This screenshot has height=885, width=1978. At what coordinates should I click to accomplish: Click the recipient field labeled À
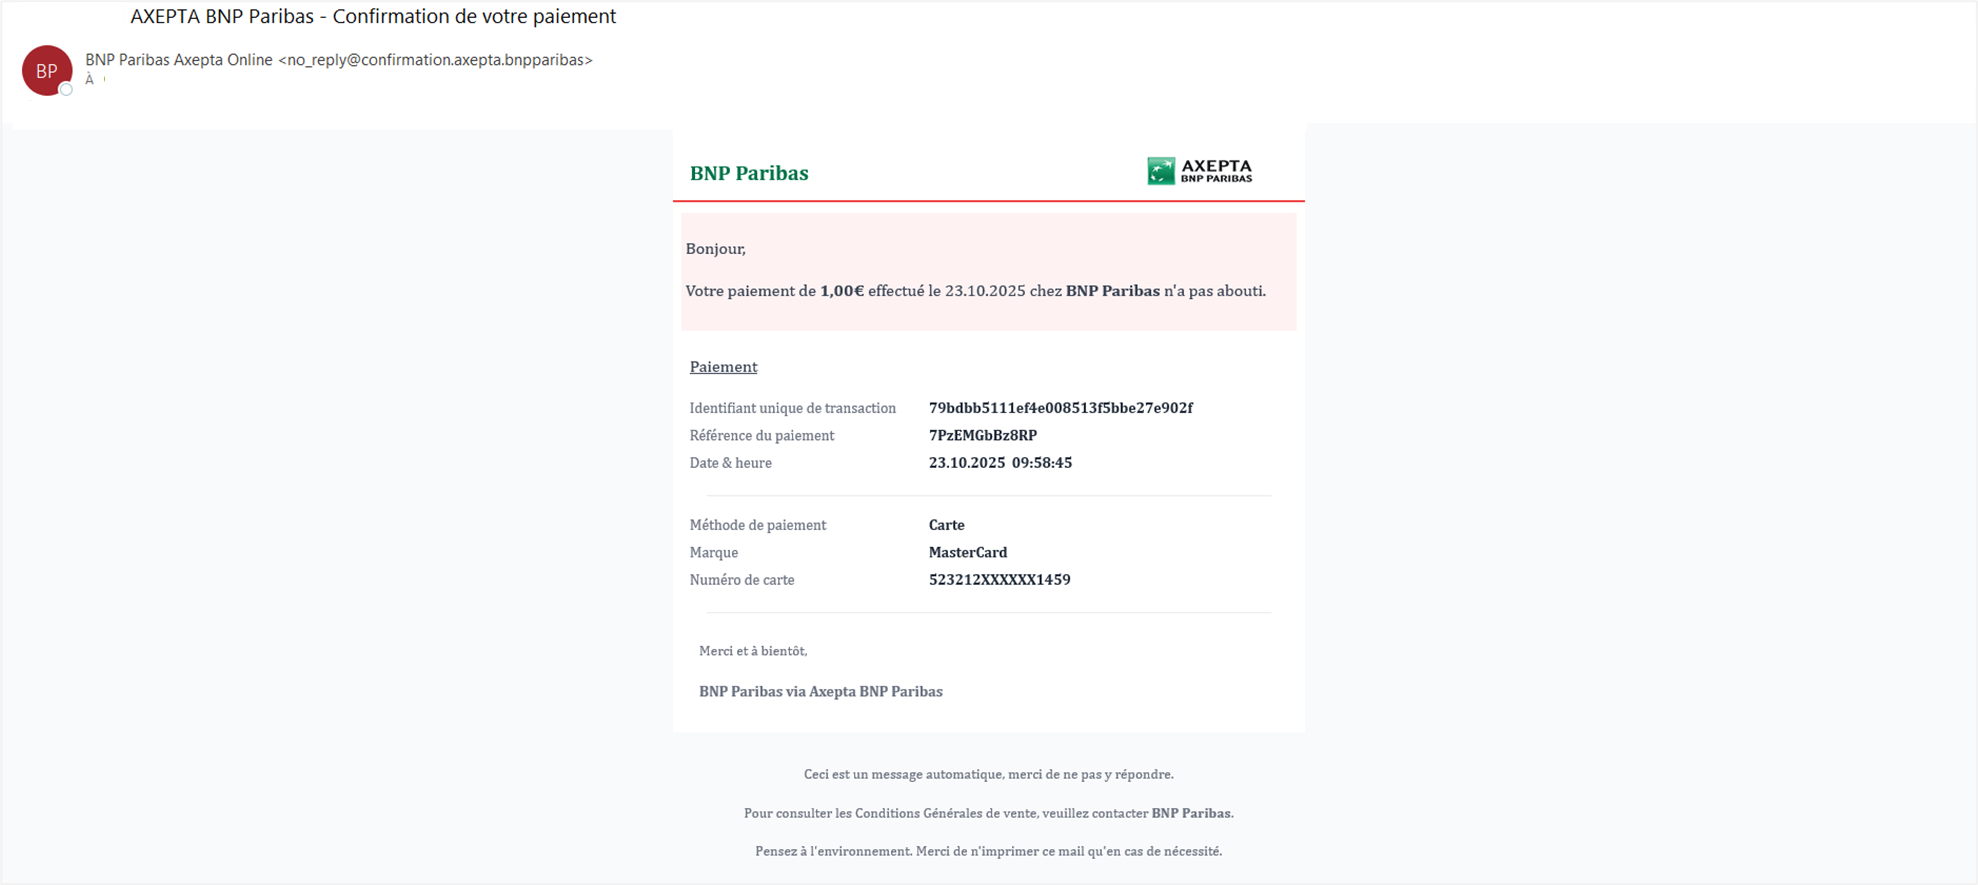click(x=90, y=80)
